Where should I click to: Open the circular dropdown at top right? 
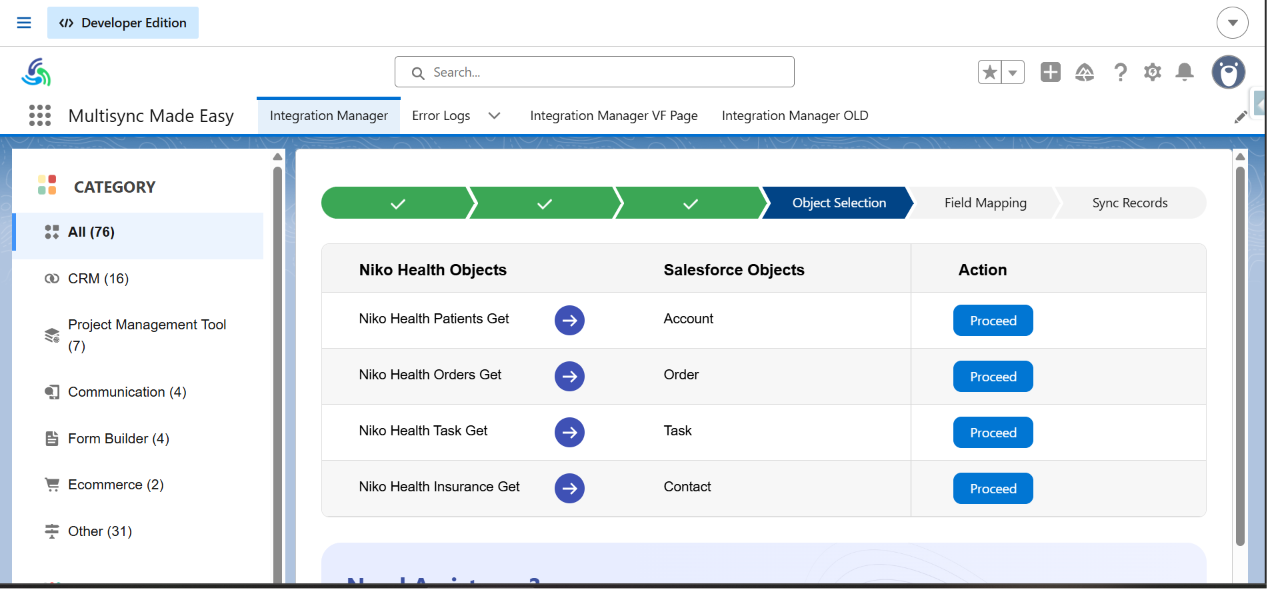pos(1232,22)
